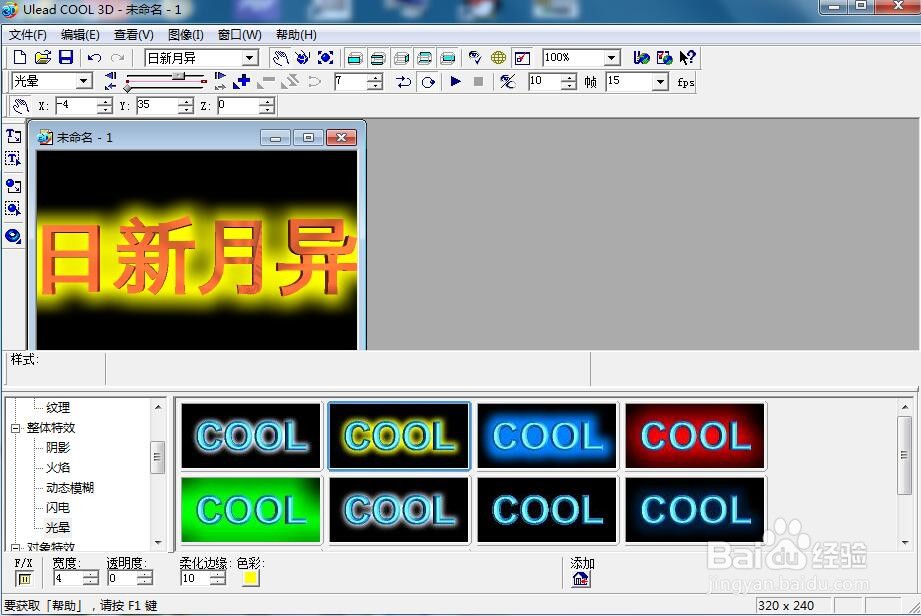Click the timeline frame slider thumb
The width and height of the screenshot is (921, 616).
(179, 76)
